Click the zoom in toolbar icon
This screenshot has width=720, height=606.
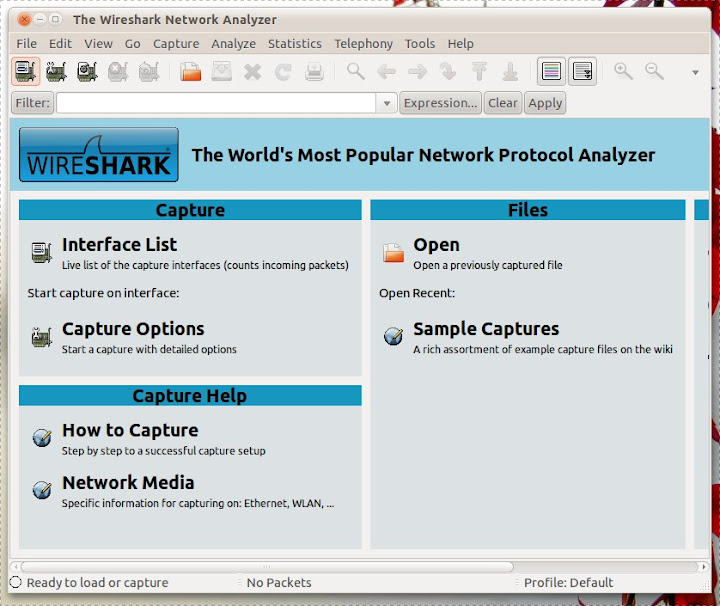tap(624, 72)
